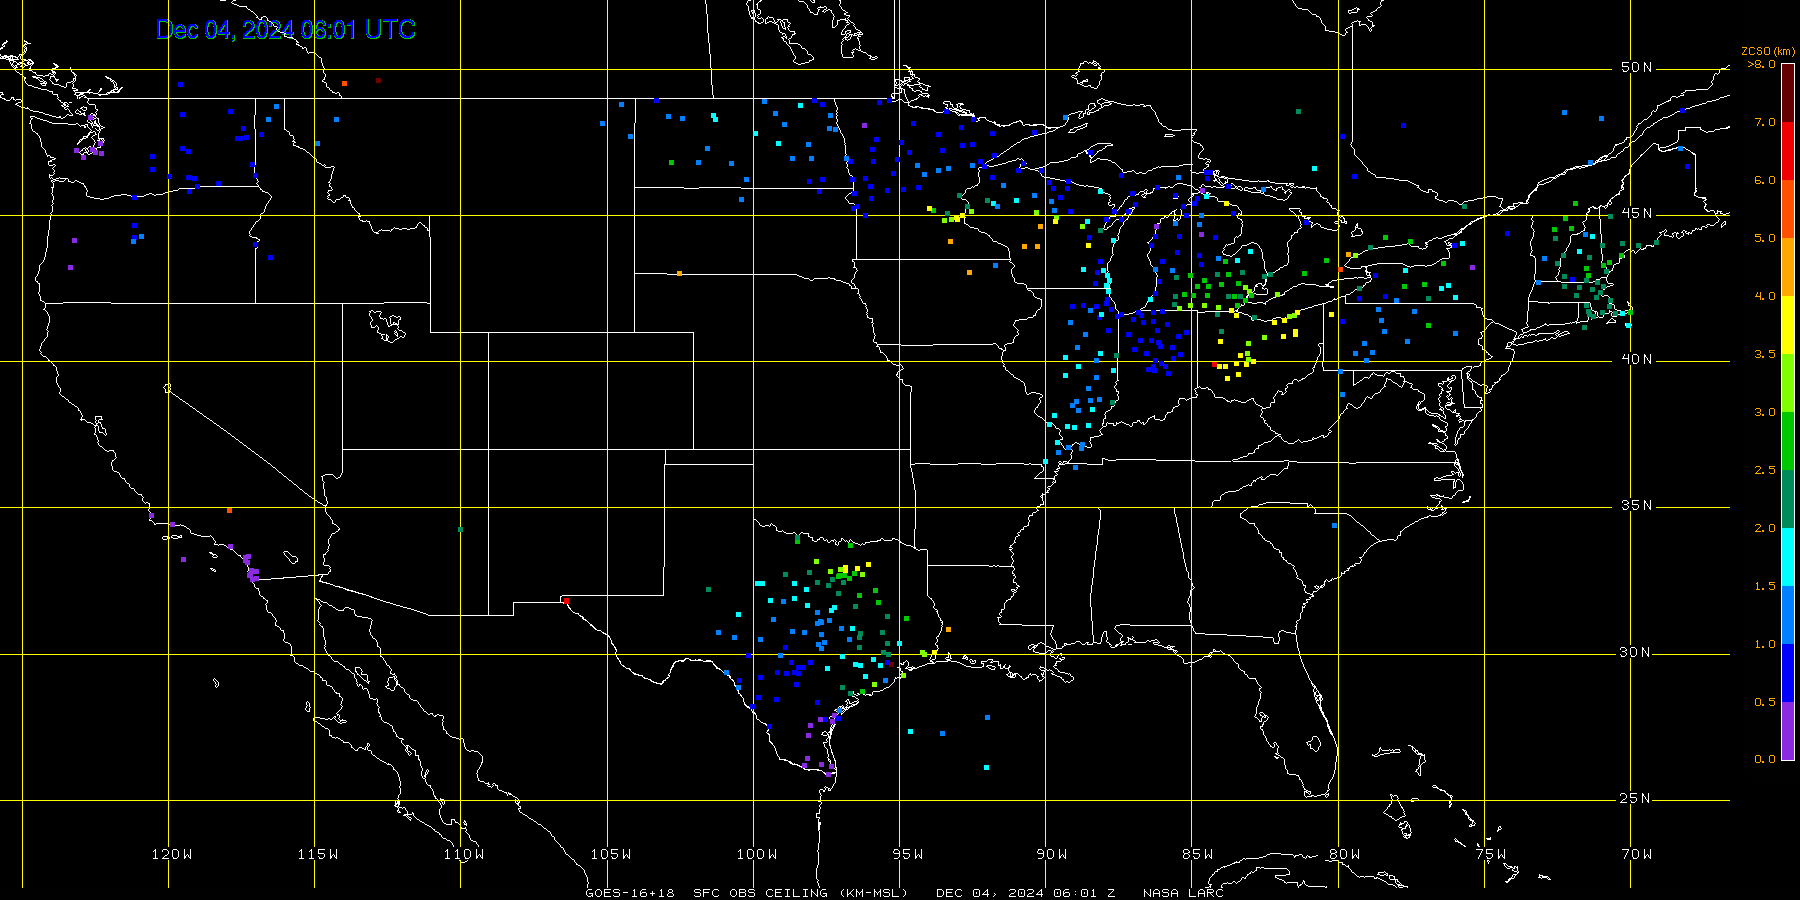
Task: Click the 2.5 colorbar value
Action: (1764, 470)
